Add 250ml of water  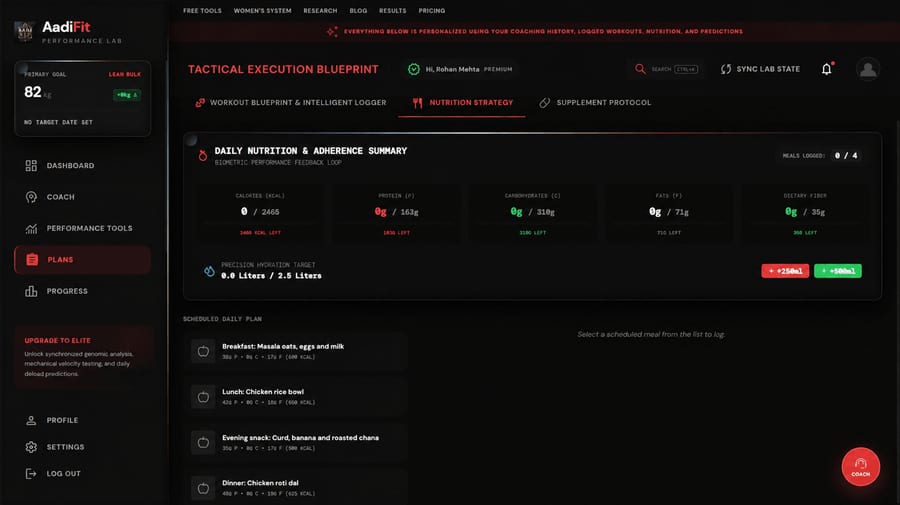pyautogui.click(x=785, y=271)
